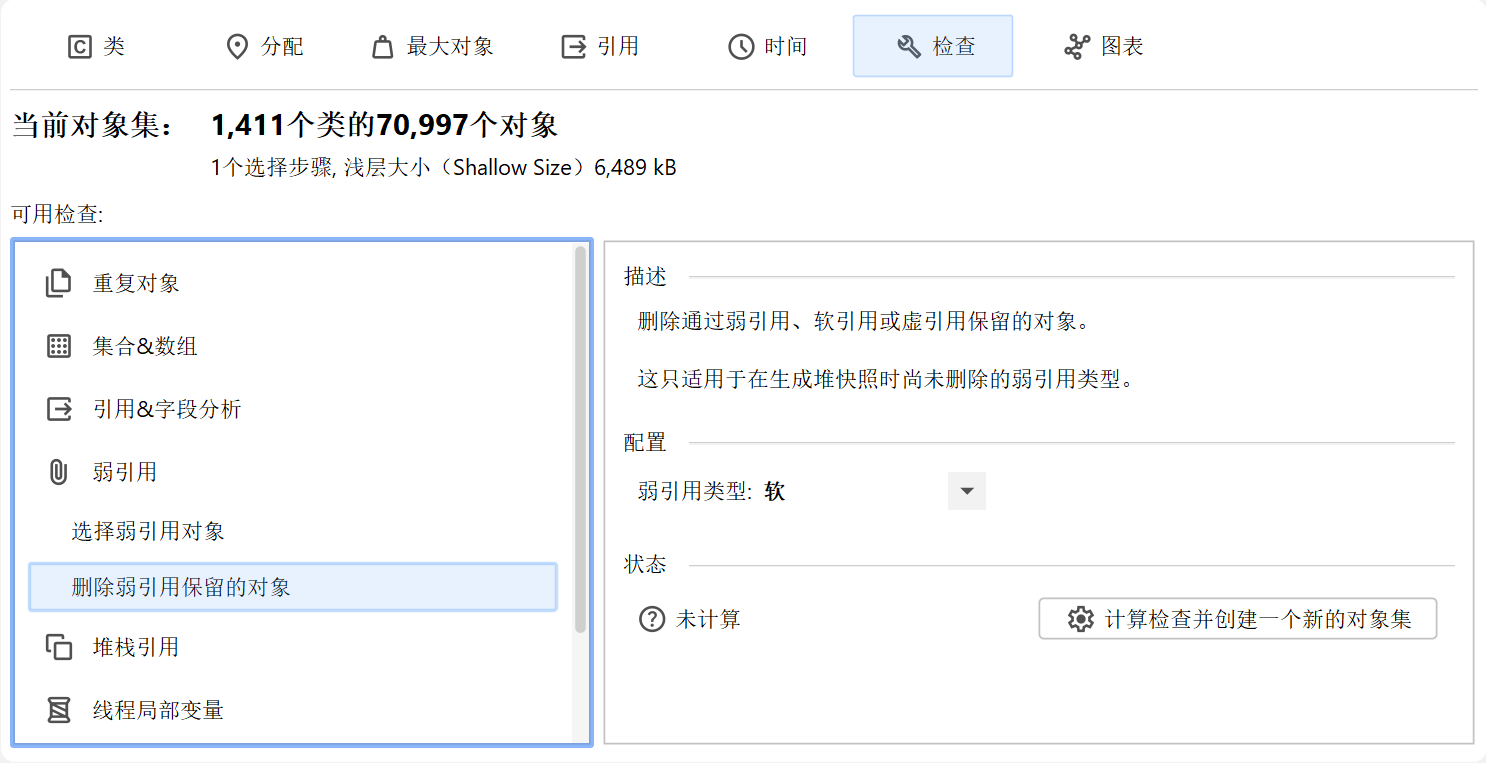Open the 分配 tab
1486x763 pixels.
[x=264, y=46]
